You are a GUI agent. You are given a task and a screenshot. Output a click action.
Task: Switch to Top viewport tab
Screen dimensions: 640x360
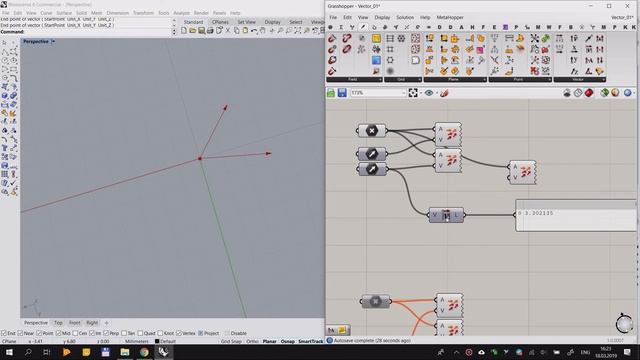point(58,323)
